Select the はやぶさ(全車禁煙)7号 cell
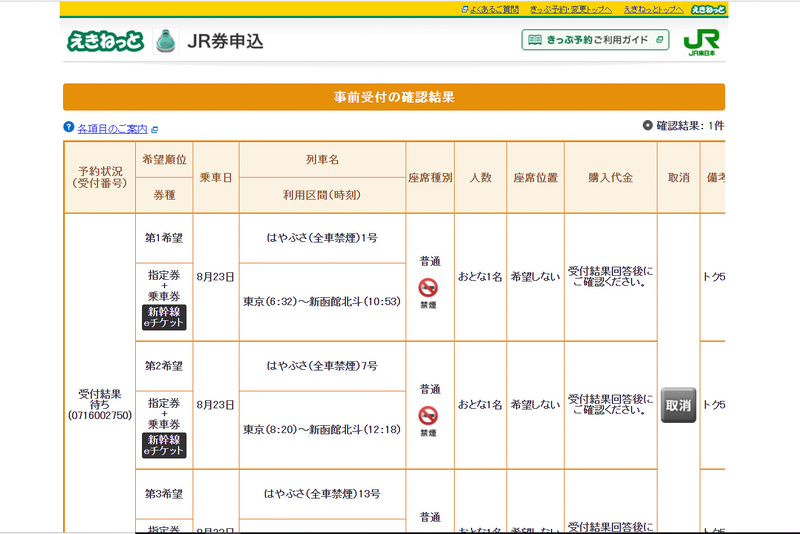 (x=322, y=366)
